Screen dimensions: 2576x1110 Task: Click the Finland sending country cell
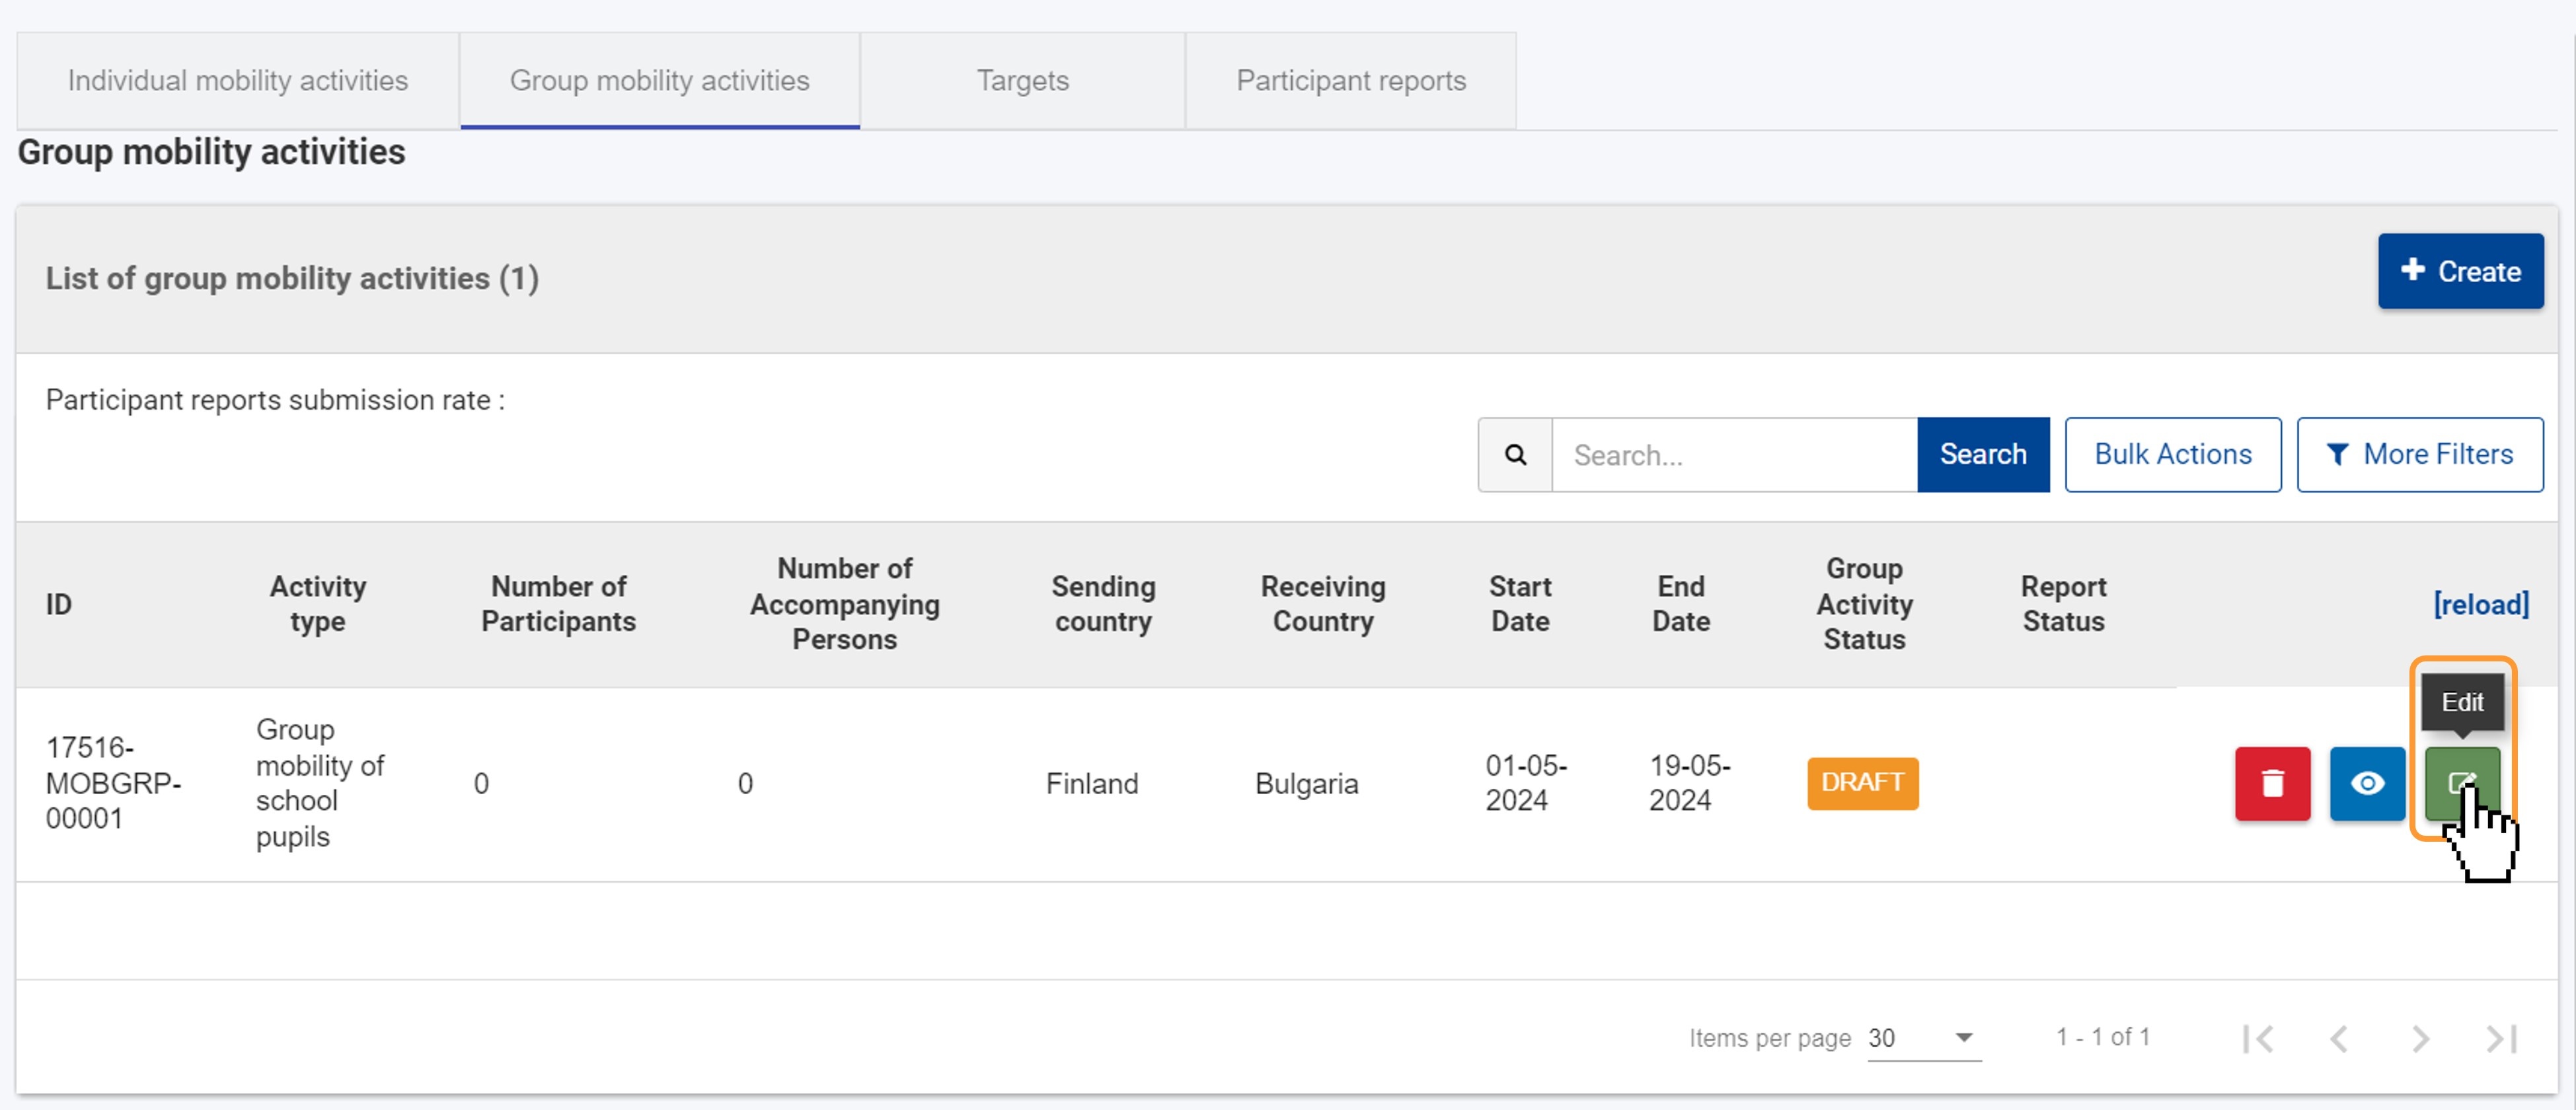click(1092, 784)
